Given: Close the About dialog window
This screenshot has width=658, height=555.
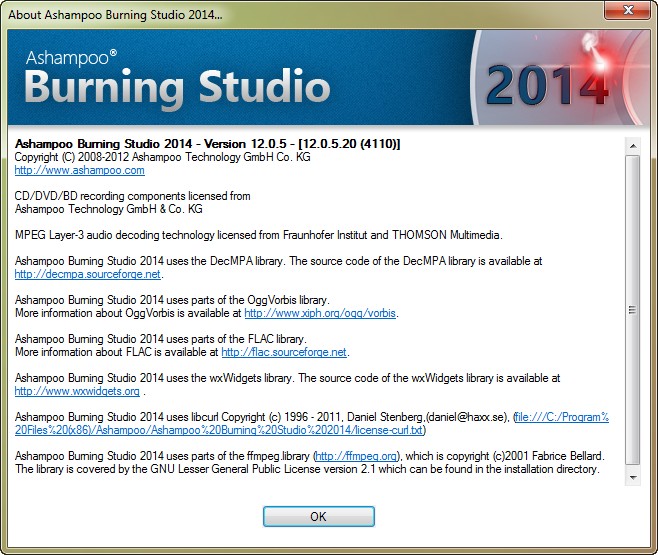Looking at the screenshot, I should 628,10.
